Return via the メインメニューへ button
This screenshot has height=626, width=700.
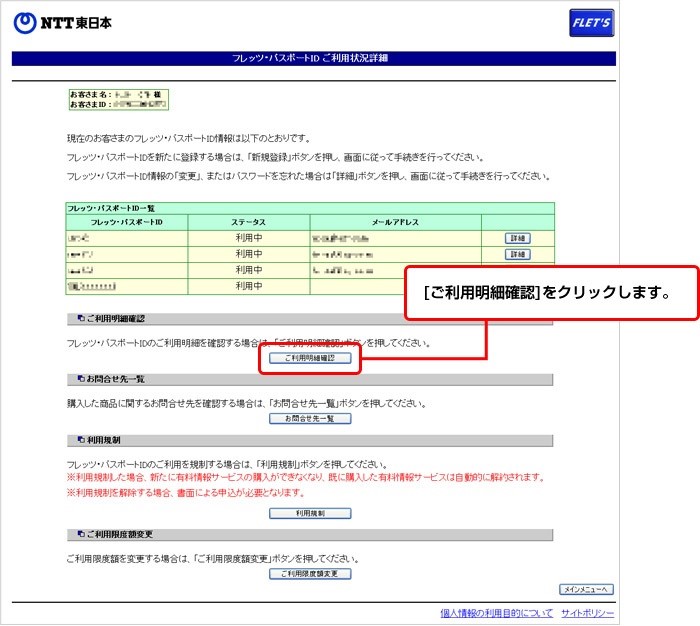click(585, 589)
